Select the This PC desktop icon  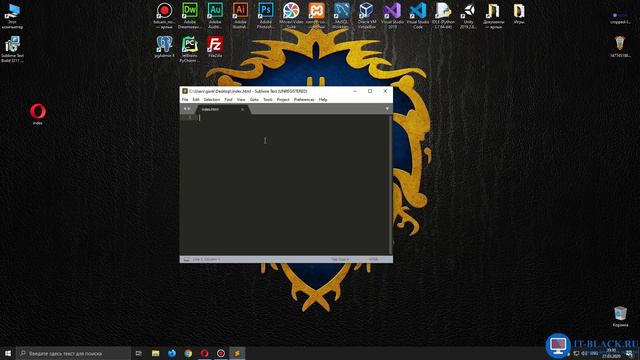click(12, 16)
